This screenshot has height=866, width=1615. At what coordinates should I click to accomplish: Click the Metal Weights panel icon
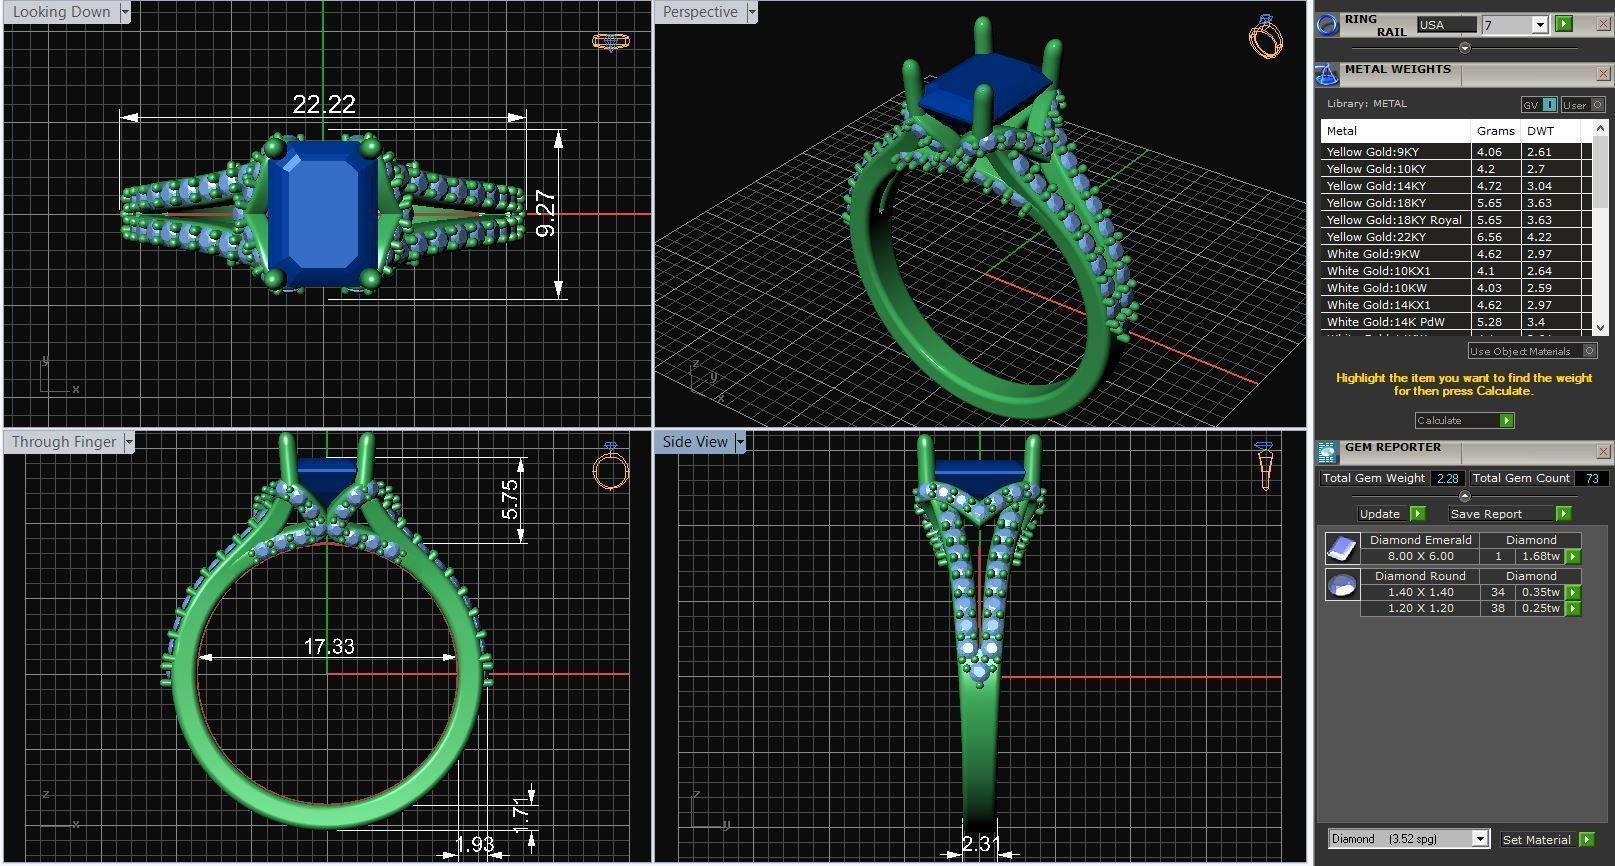(x=1327, y=74)
